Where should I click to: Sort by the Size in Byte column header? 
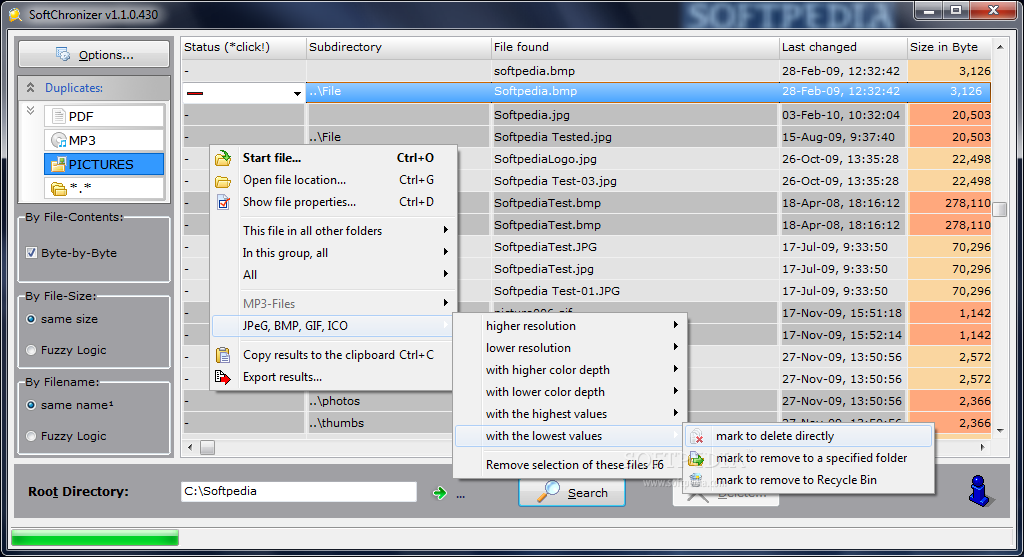(950, 47)
